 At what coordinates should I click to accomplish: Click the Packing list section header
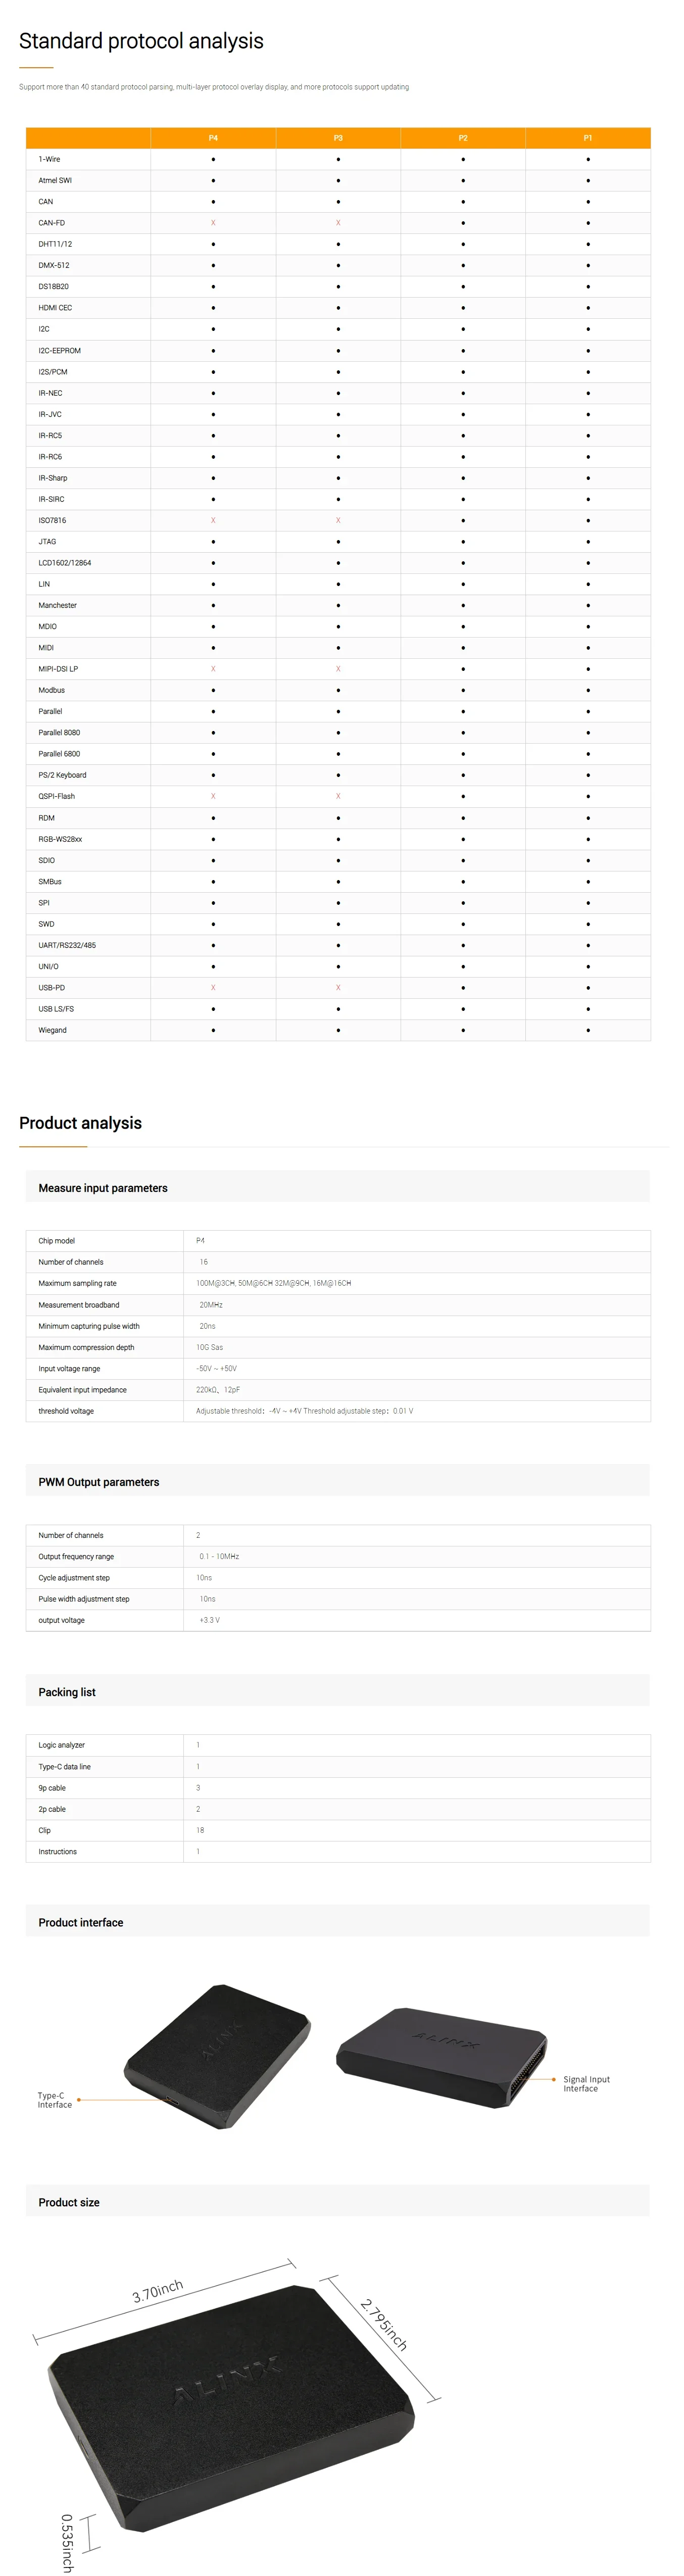point(67,1692)
